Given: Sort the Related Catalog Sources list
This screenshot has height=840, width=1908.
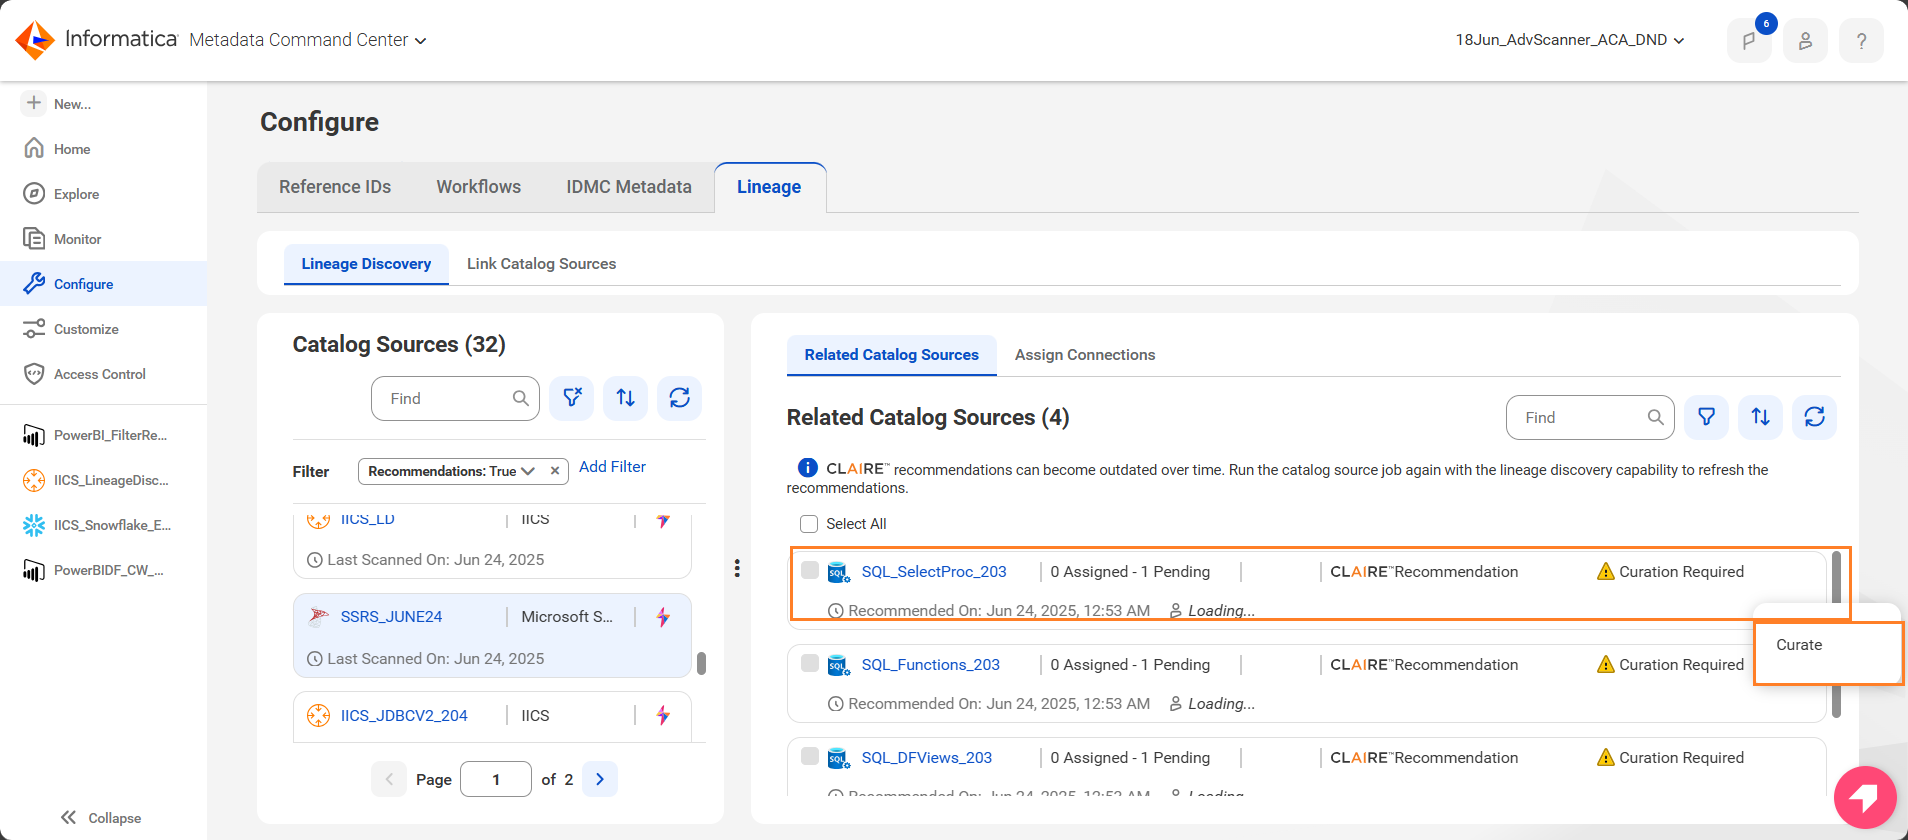Looking at the screenshot, I should click(x=1761, y=417).
